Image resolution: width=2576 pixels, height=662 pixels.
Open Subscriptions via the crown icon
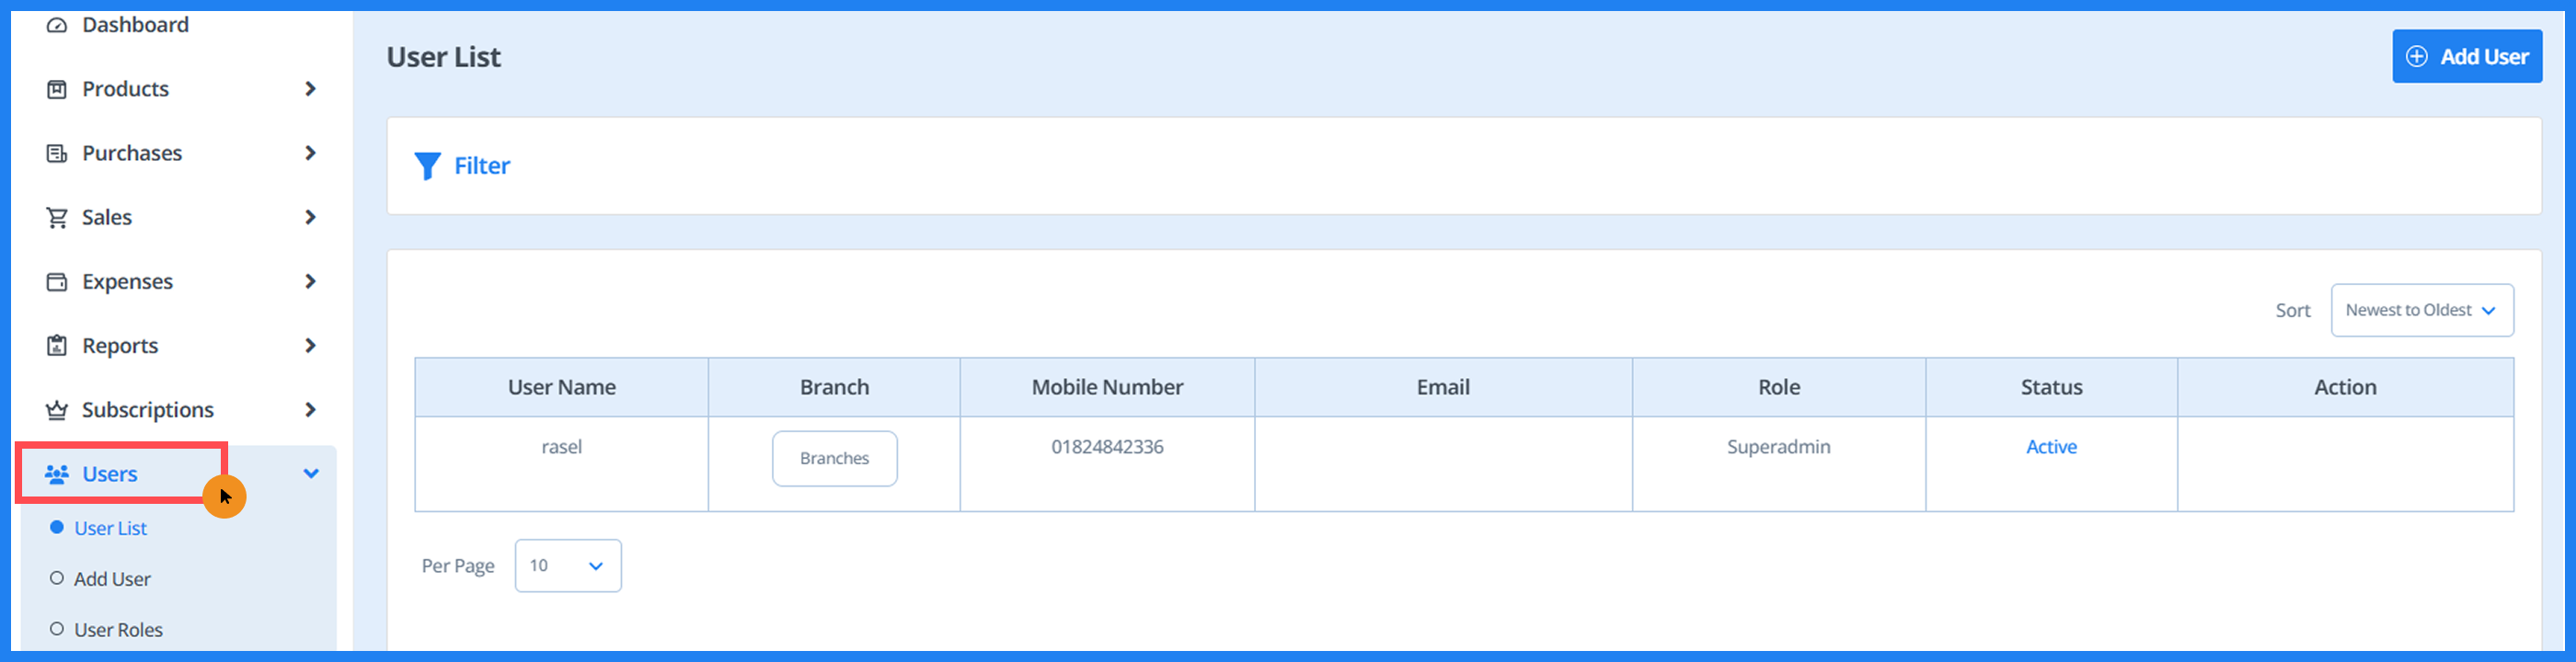[x=56, y=409]
